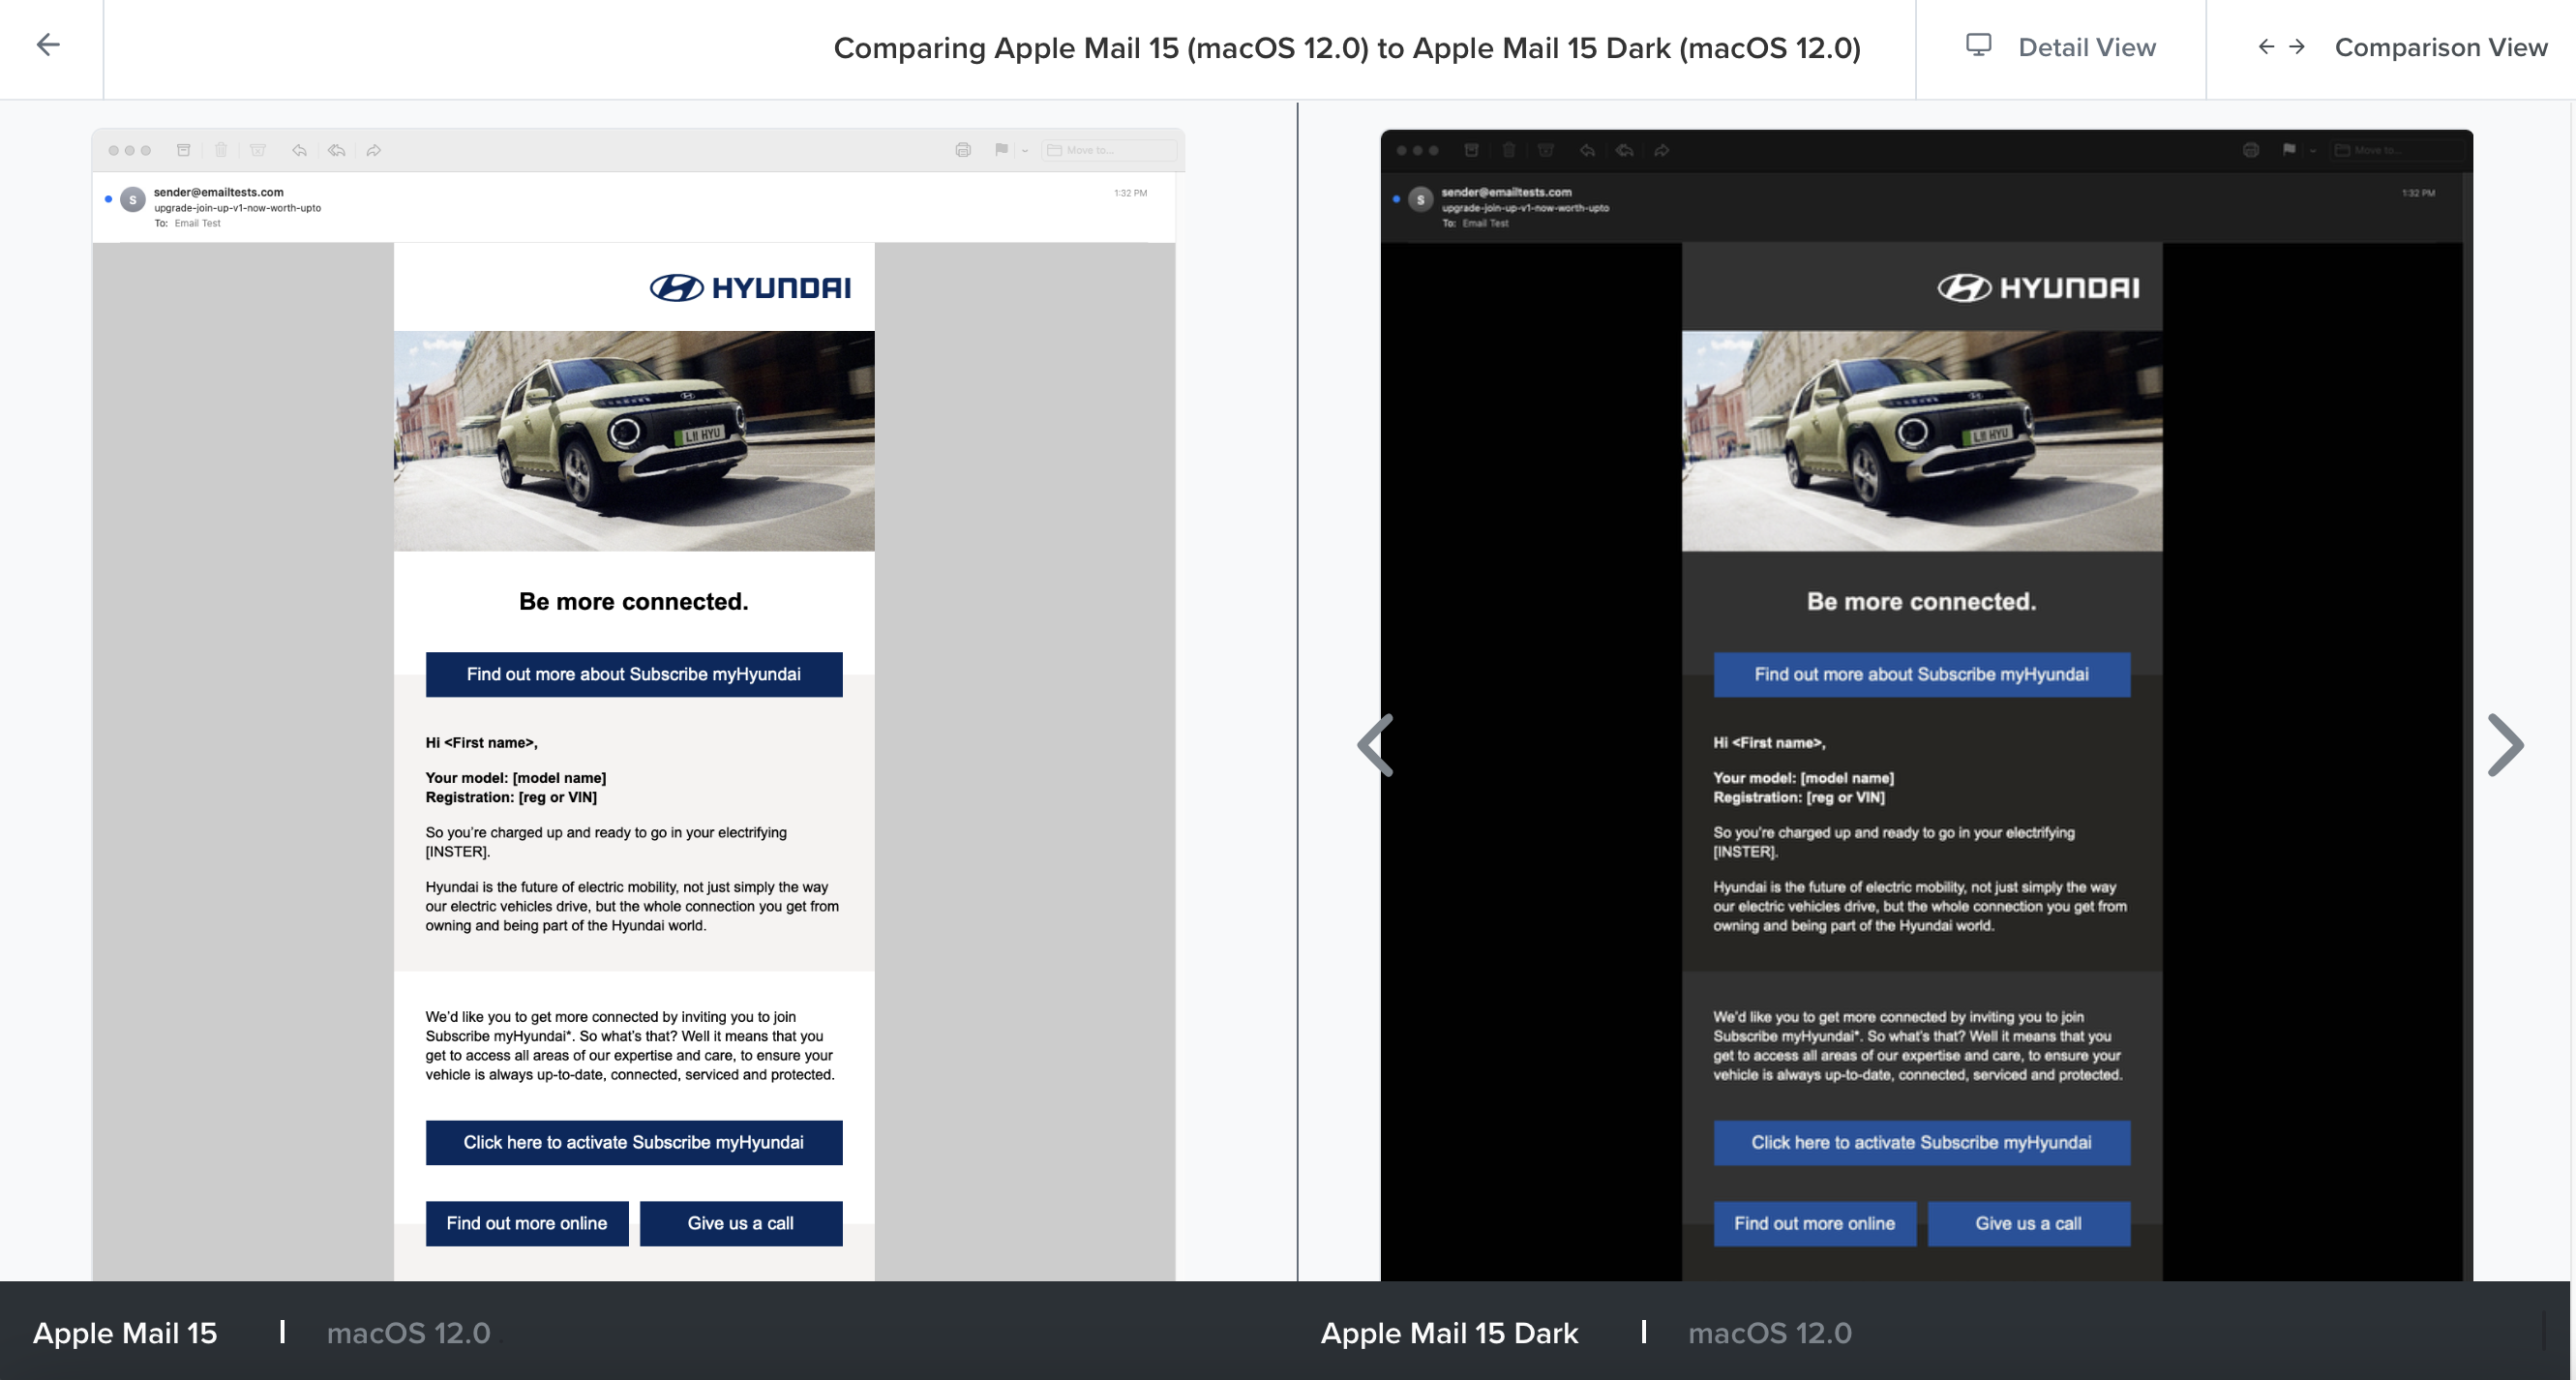Screen dimensions: 2576x1380
Task: Click the junk icon in the light Mail toolbar
Action: [258, 150]
